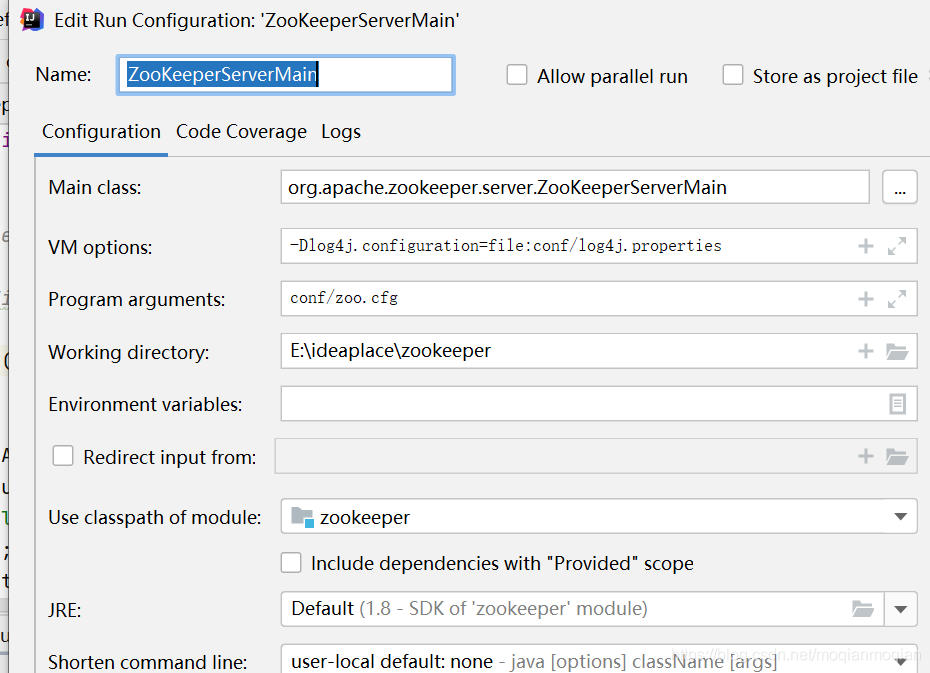Insert macro plus icon in Working directory
The width and height of the screenshot is (930, 673).
click(x=866, y=351)
